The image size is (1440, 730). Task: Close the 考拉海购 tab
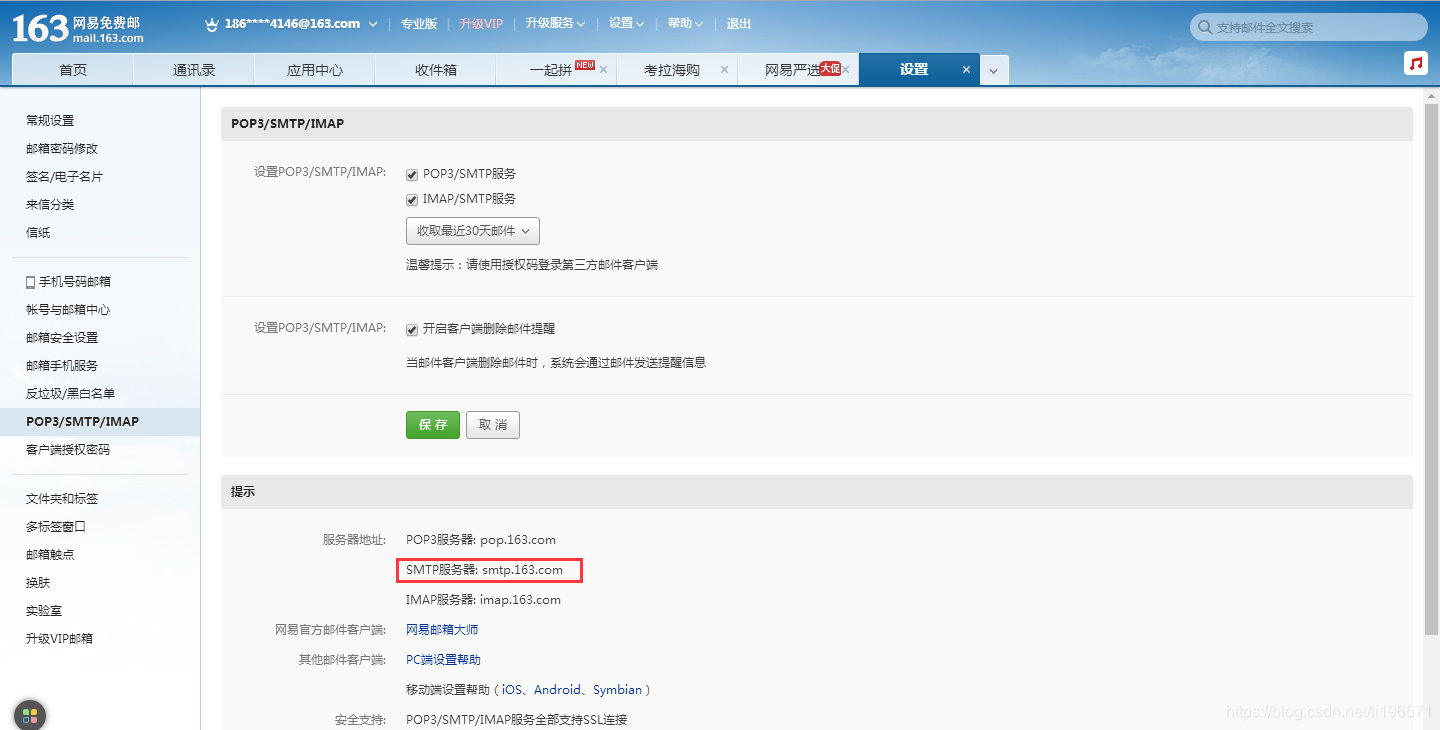tap(724, 70)
